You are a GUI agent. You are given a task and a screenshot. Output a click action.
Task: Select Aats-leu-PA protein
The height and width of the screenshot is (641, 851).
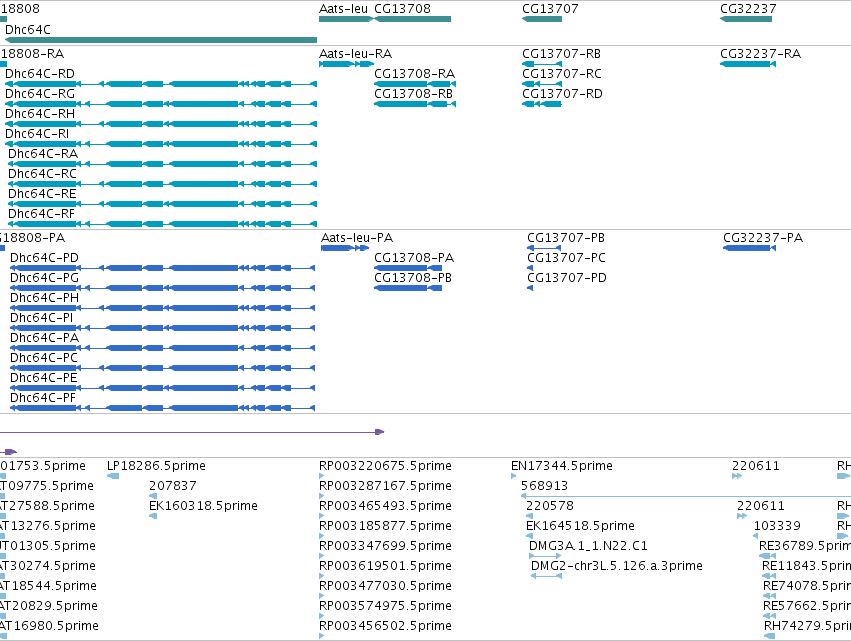(345, 248)
